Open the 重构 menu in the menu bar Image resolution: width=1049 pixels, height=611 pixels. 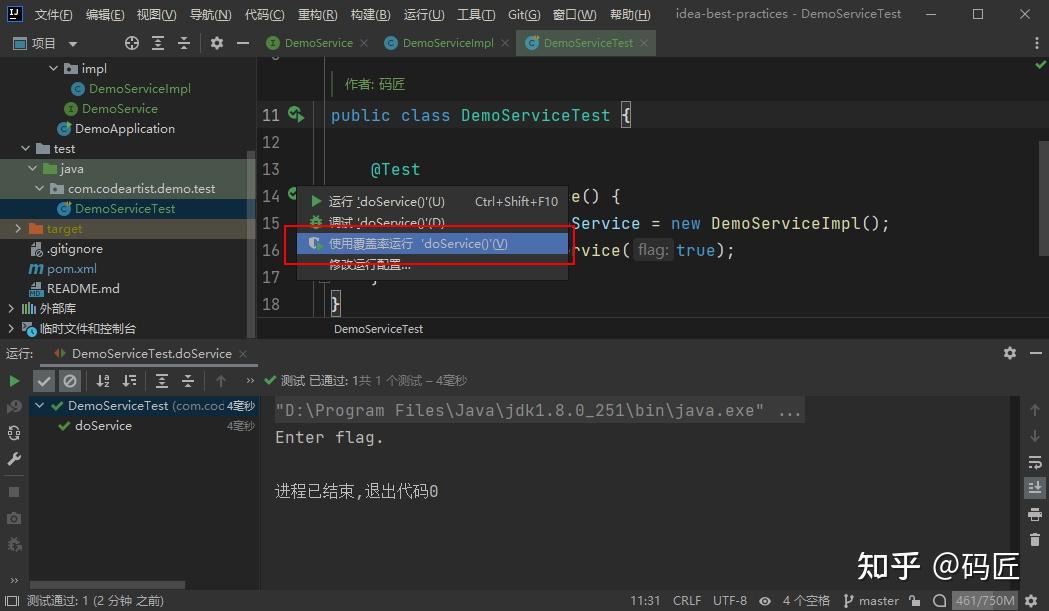(317, 14)
